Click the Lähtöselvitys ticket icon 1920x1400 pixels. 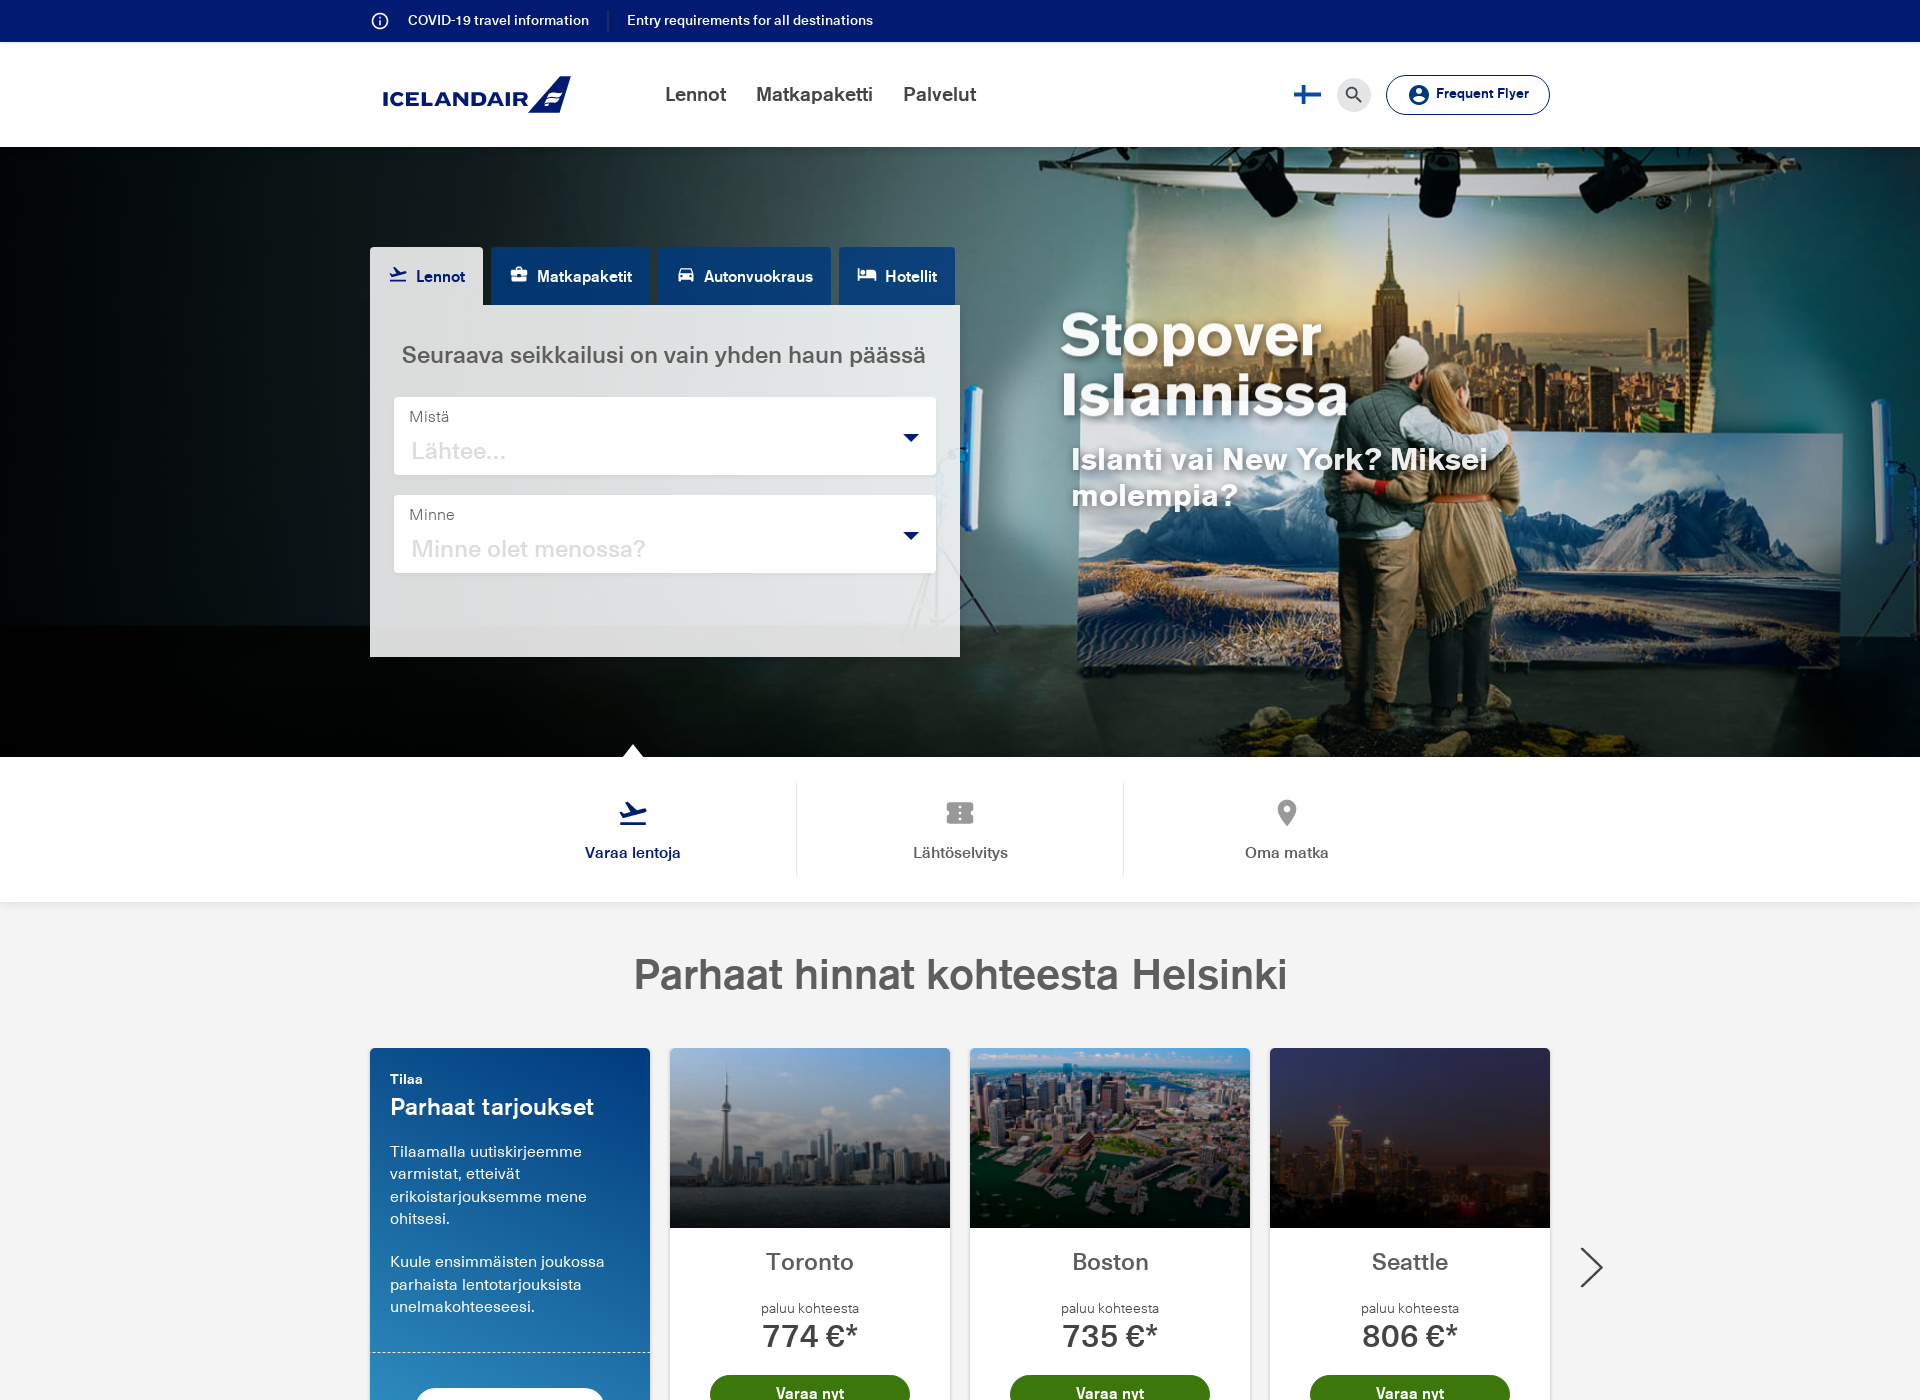(x=960, y=813)
